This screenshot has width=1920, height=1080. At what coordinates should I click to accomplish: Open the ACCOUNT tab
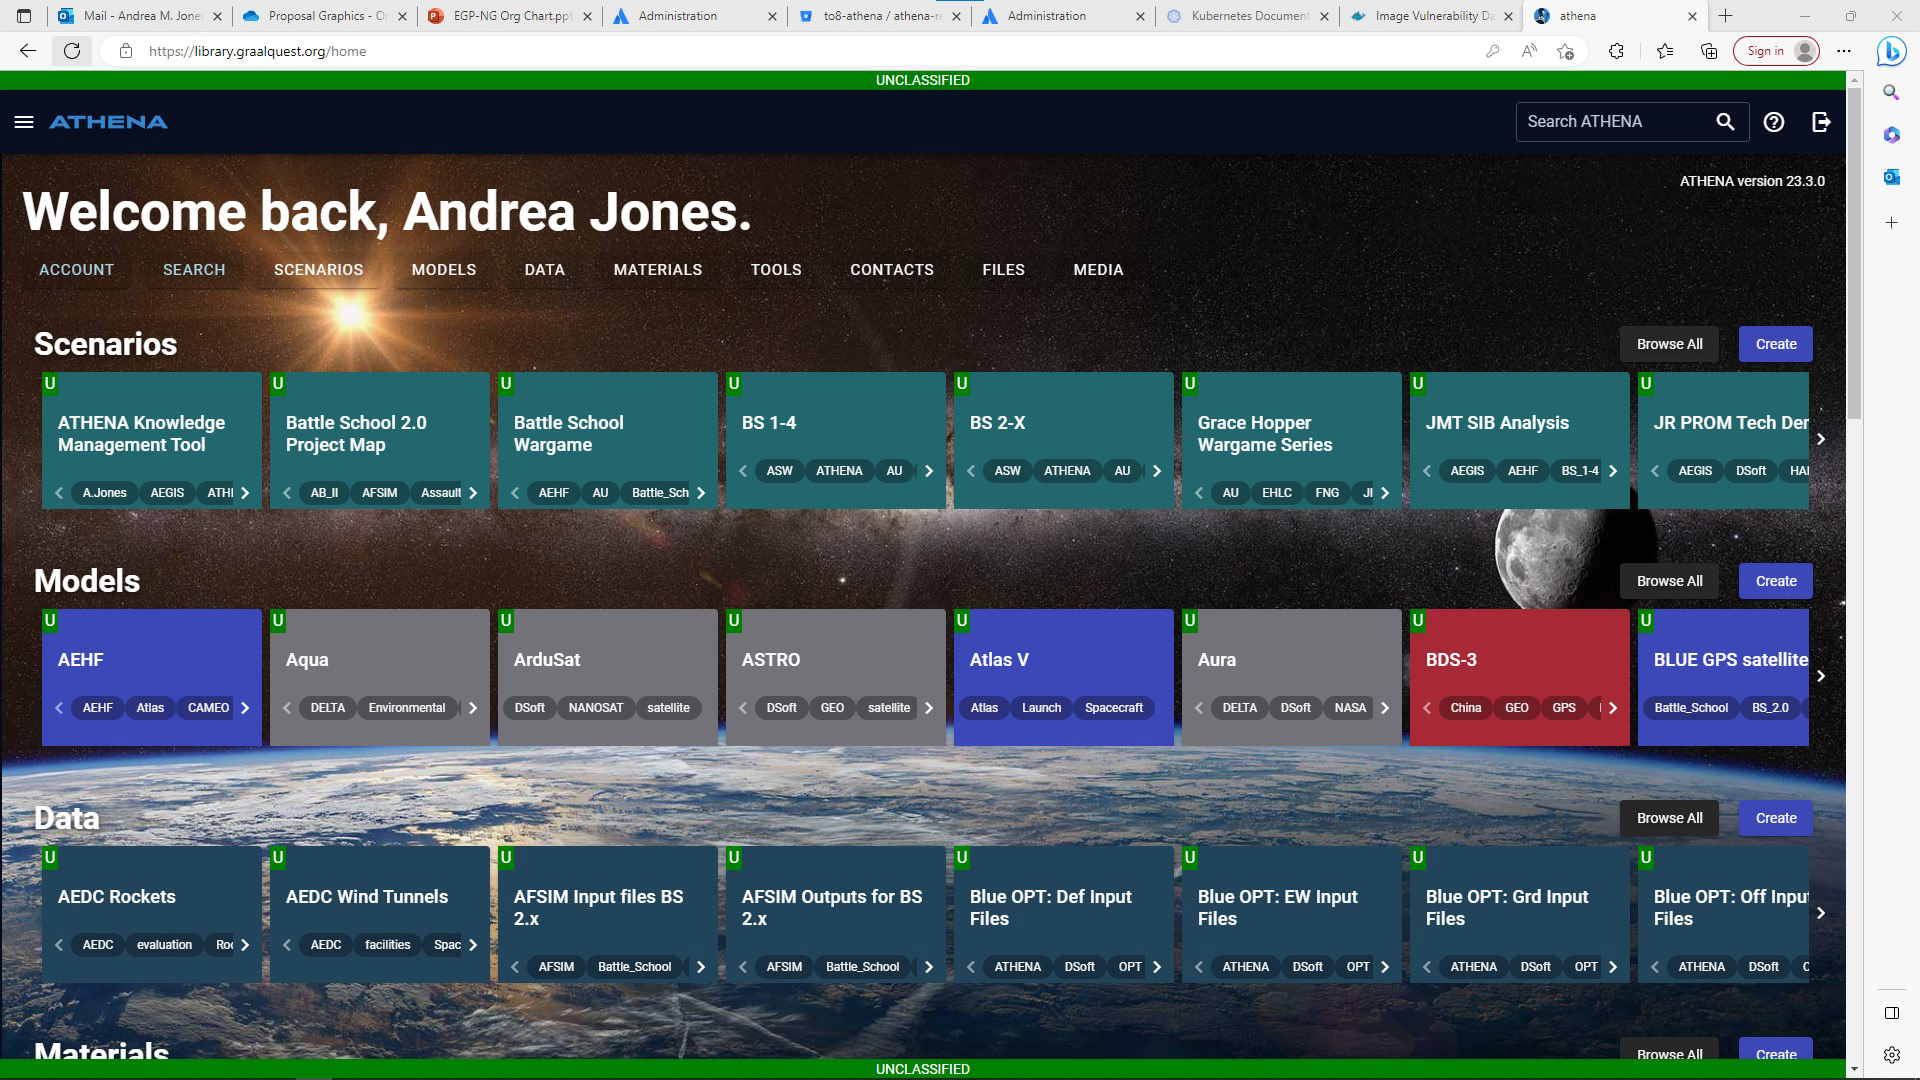click(76, 270)
